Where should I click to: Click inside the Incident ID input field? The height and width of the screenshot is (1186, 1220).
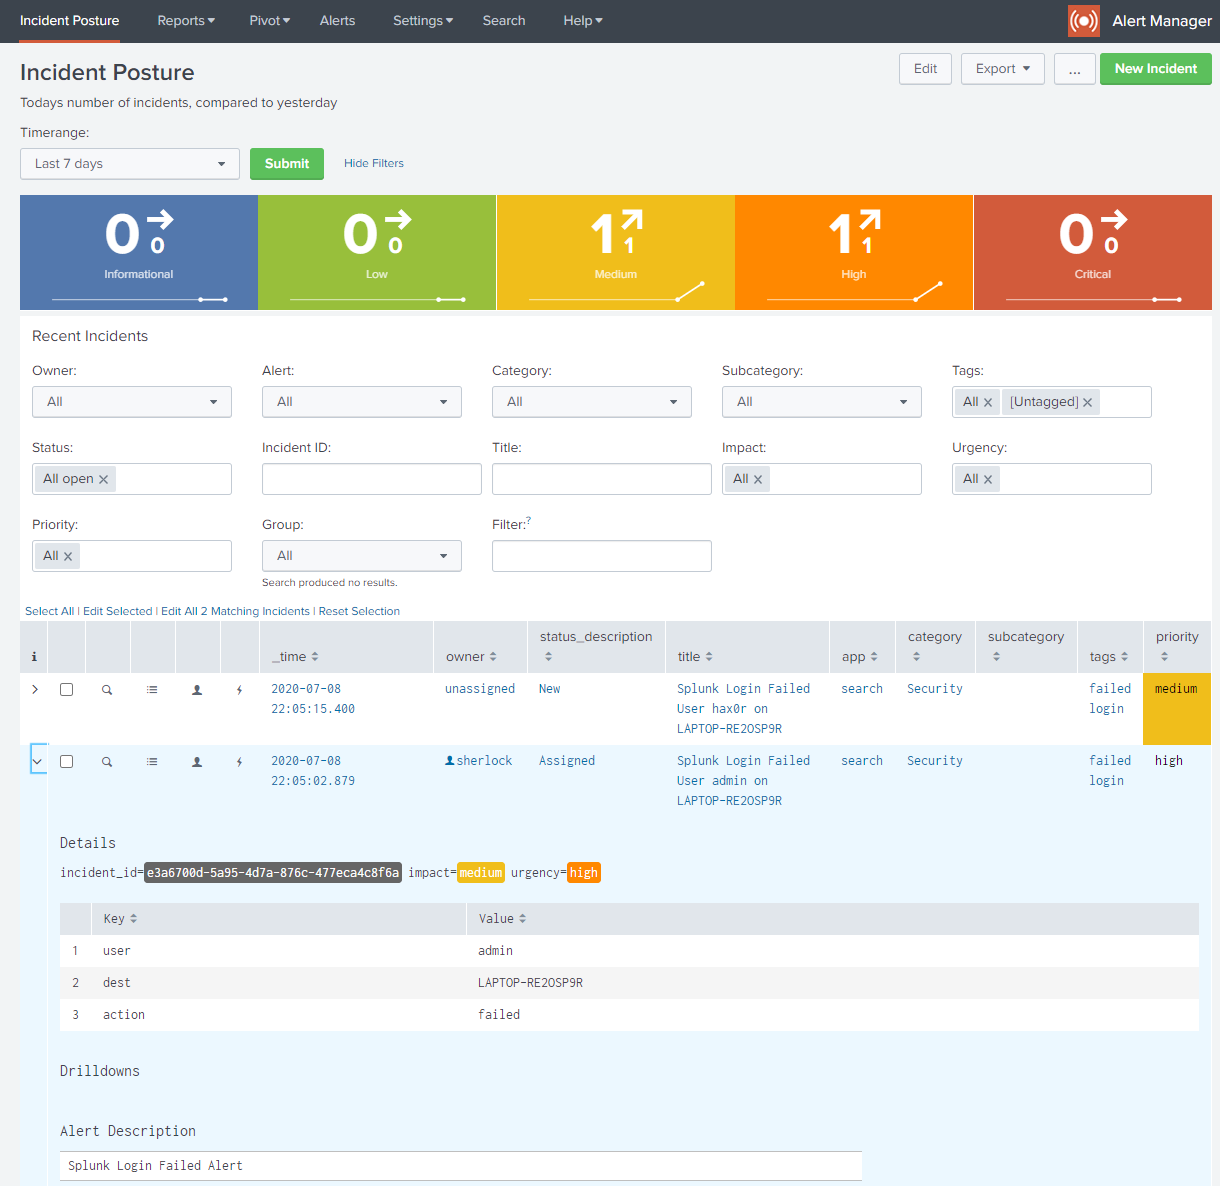coord(371,478)
